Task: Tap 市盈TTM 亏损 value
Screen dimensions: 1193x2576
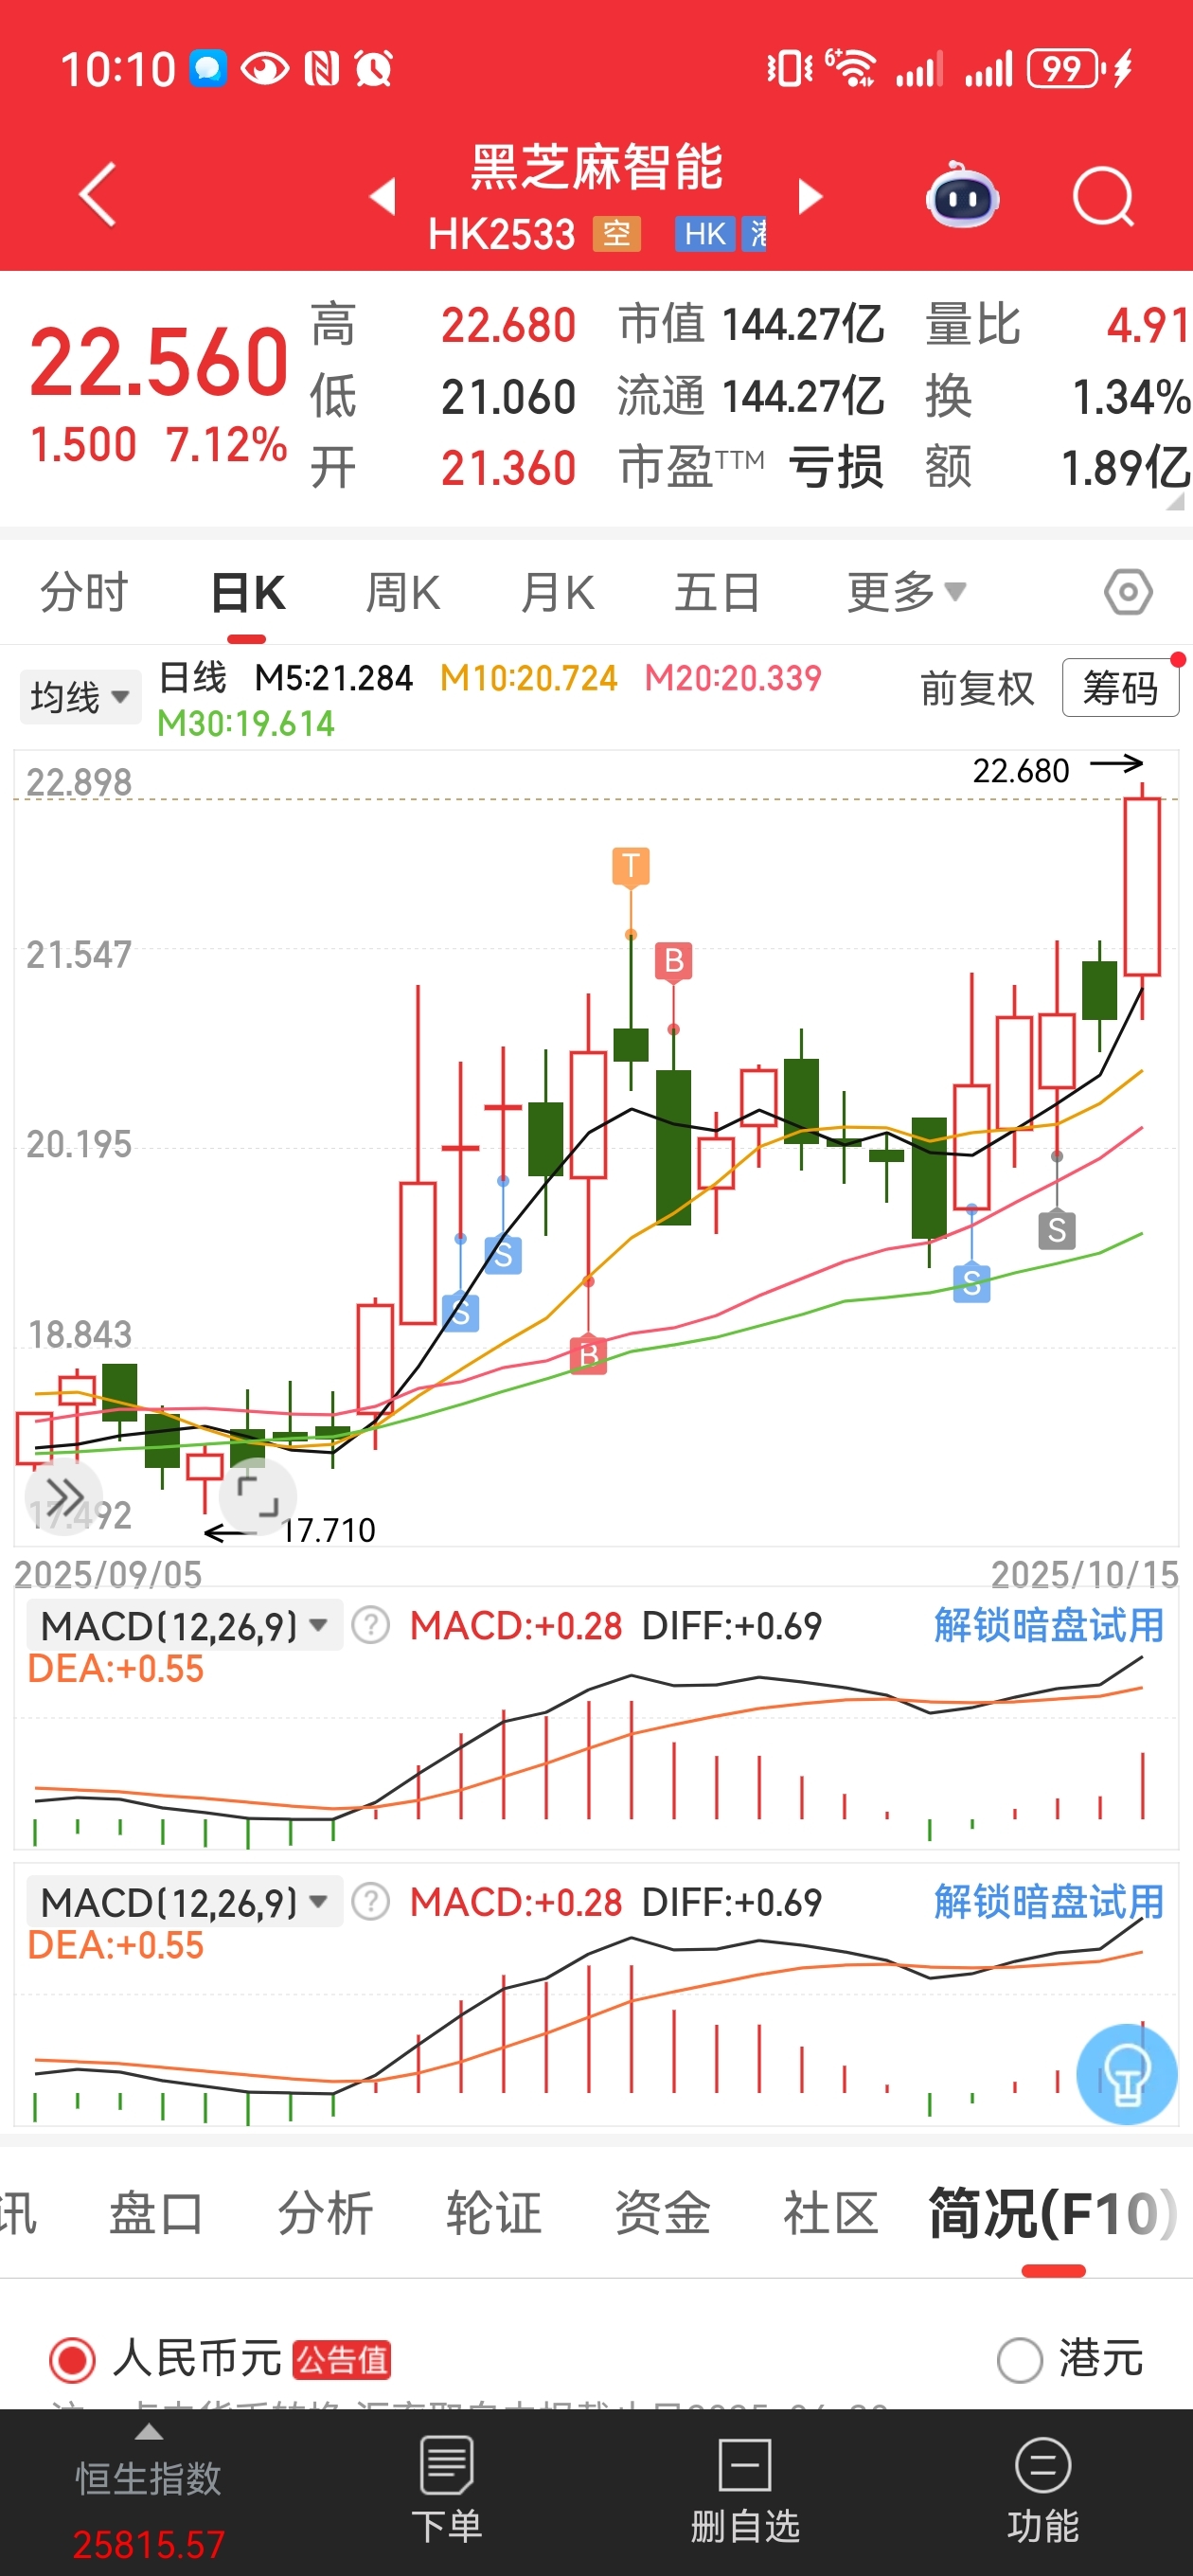Action: click(x=836, y=467)
